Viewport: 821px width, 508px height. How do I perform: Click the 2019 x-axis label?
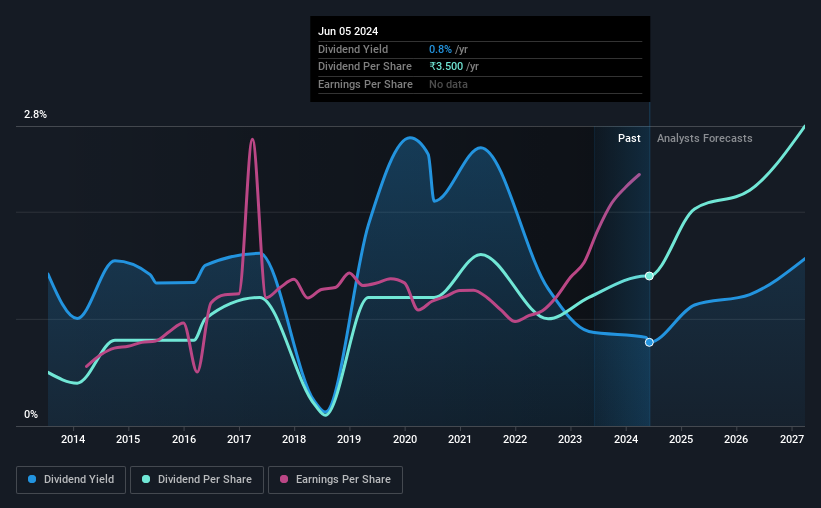349,439
